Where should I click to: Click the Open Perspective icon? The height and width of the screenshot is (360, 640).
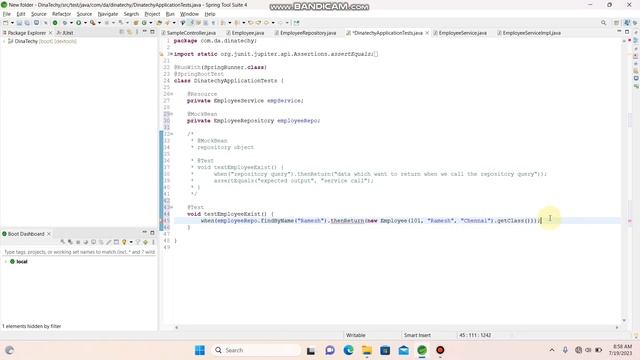(616, 23)
